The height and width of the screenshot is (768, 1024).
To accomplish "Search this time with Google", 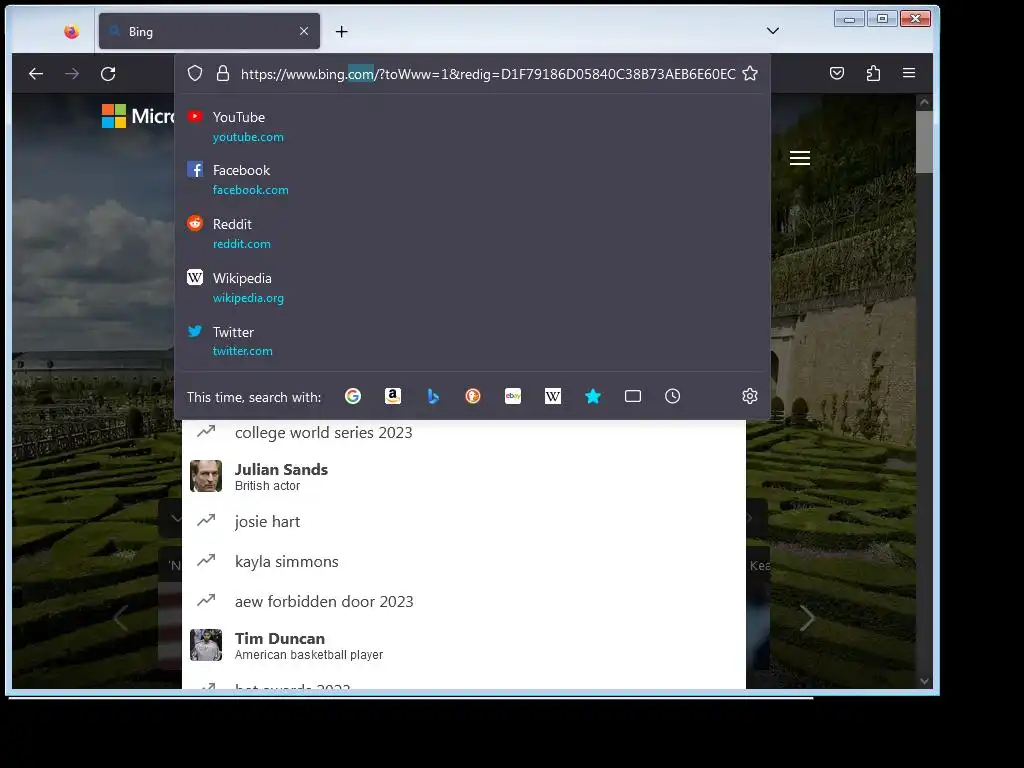I will (x=353, y=396).
